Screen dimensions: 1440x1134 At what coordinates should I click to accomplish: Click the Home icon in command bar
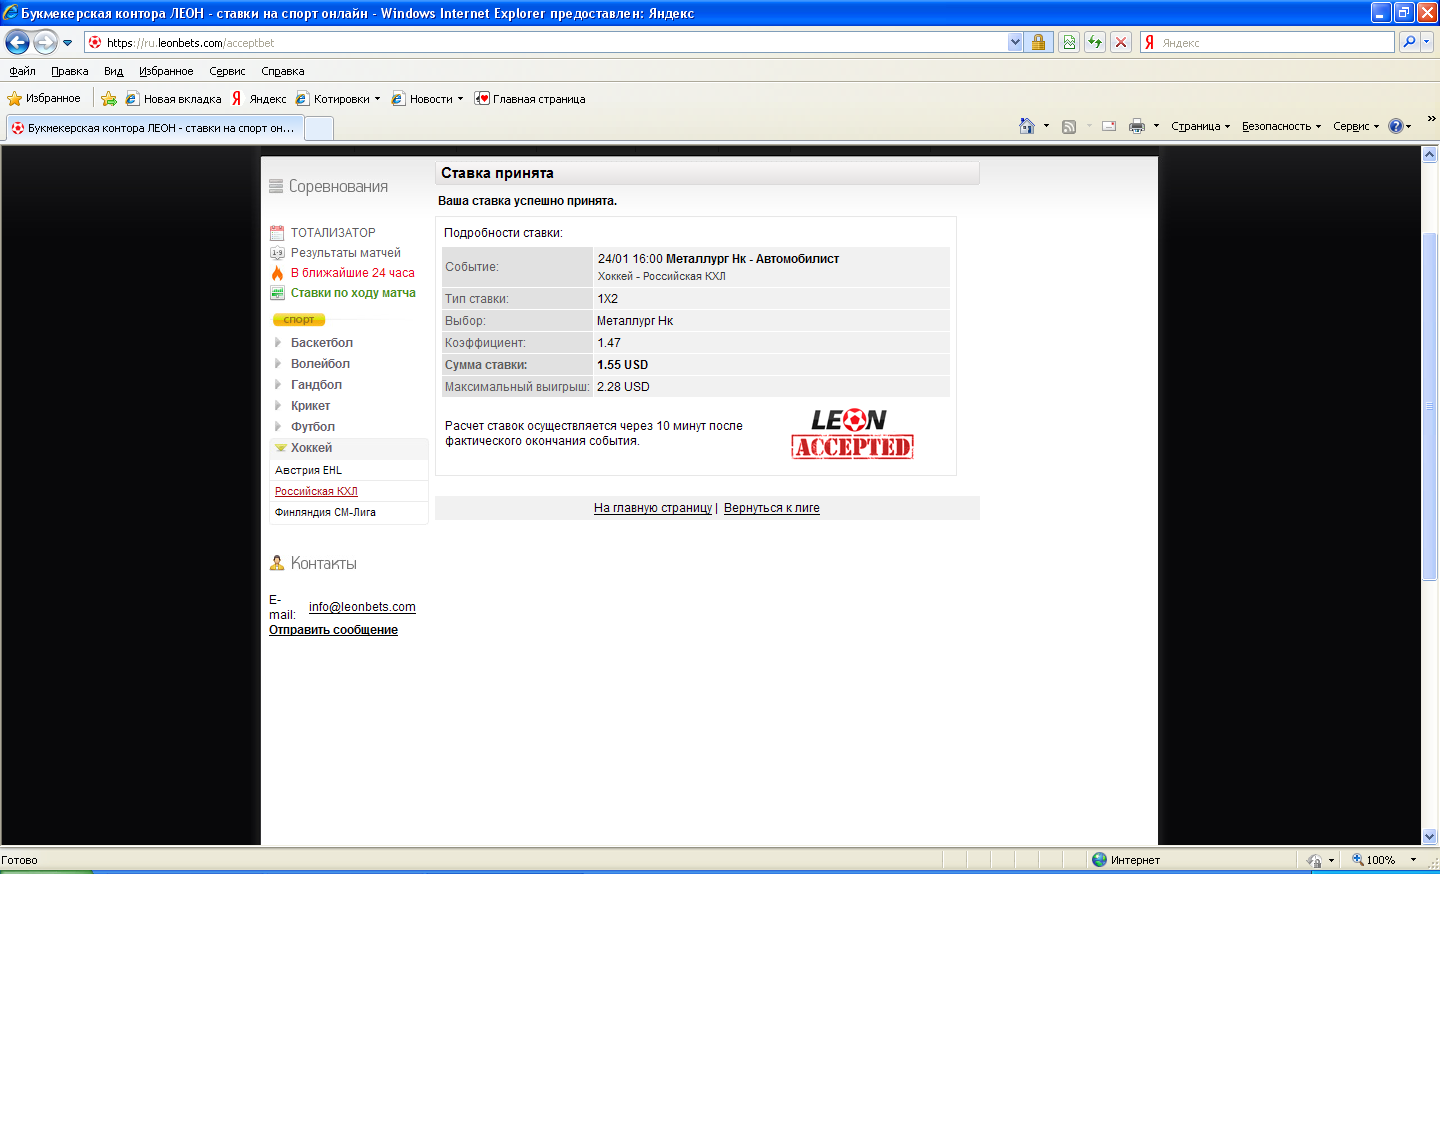coord(1026,126)
